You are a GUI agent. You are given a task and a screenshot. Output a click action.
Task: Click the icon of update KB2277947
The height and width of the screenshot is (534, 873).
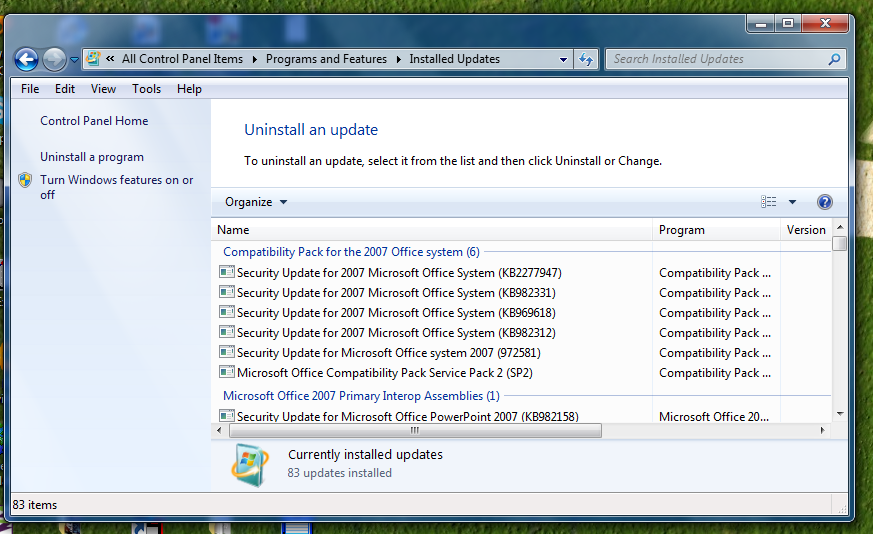226,273
